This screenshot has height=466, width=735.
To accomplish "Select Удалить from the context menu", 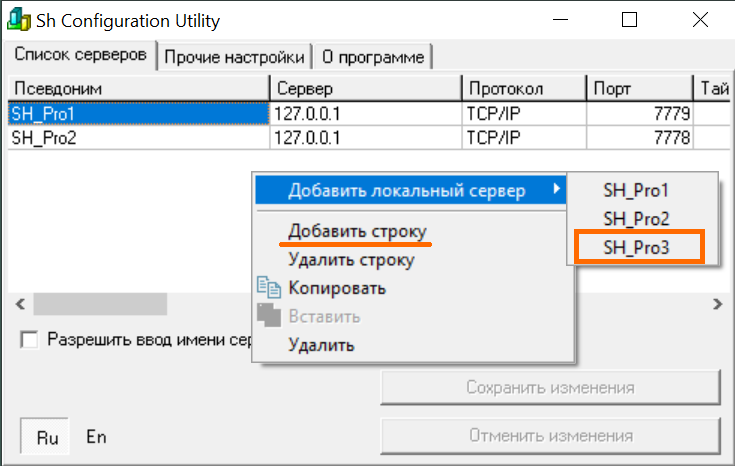I will point(320,346).
